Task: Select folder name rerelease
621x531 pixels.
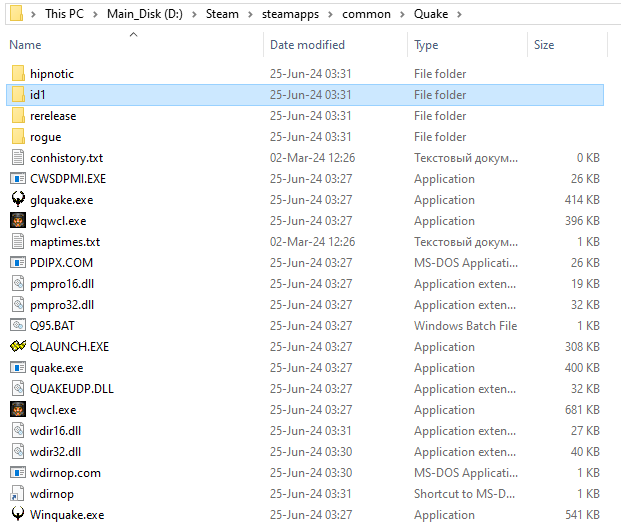Action: click(x=53, y=116)
